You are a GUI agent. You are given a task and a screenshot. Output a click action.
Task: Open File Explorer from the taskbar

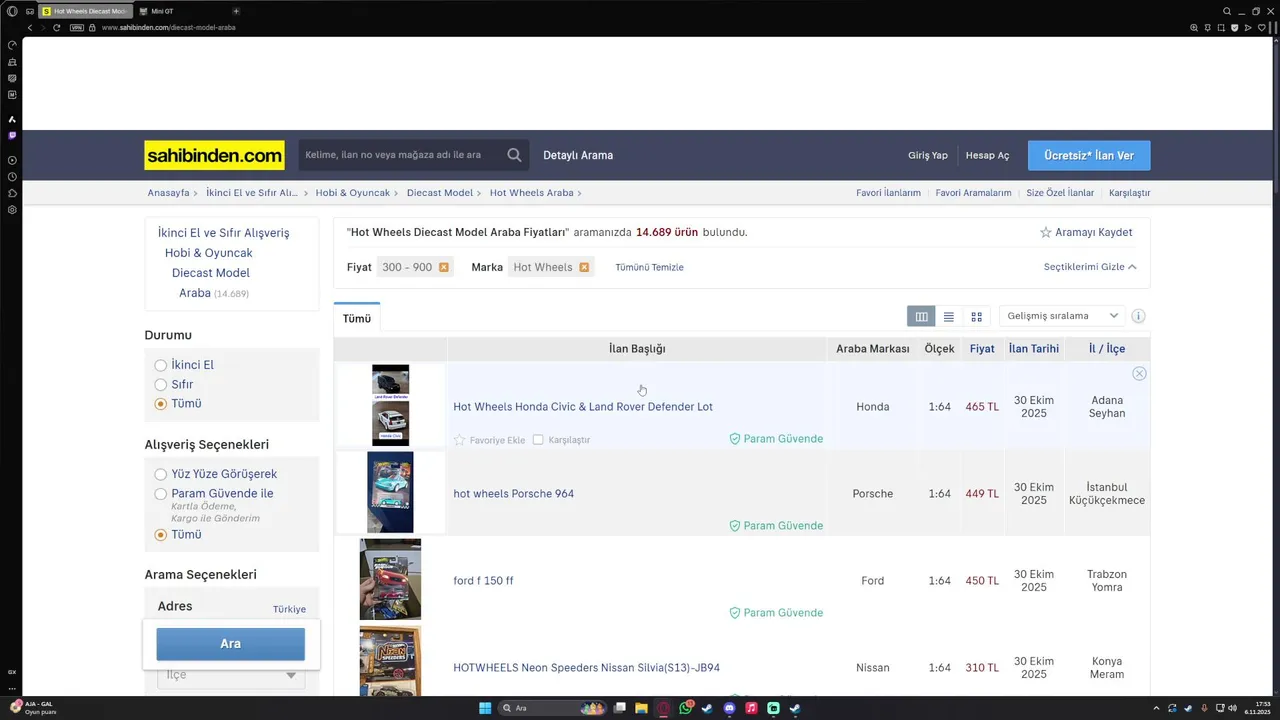click(x=641, y=708)
